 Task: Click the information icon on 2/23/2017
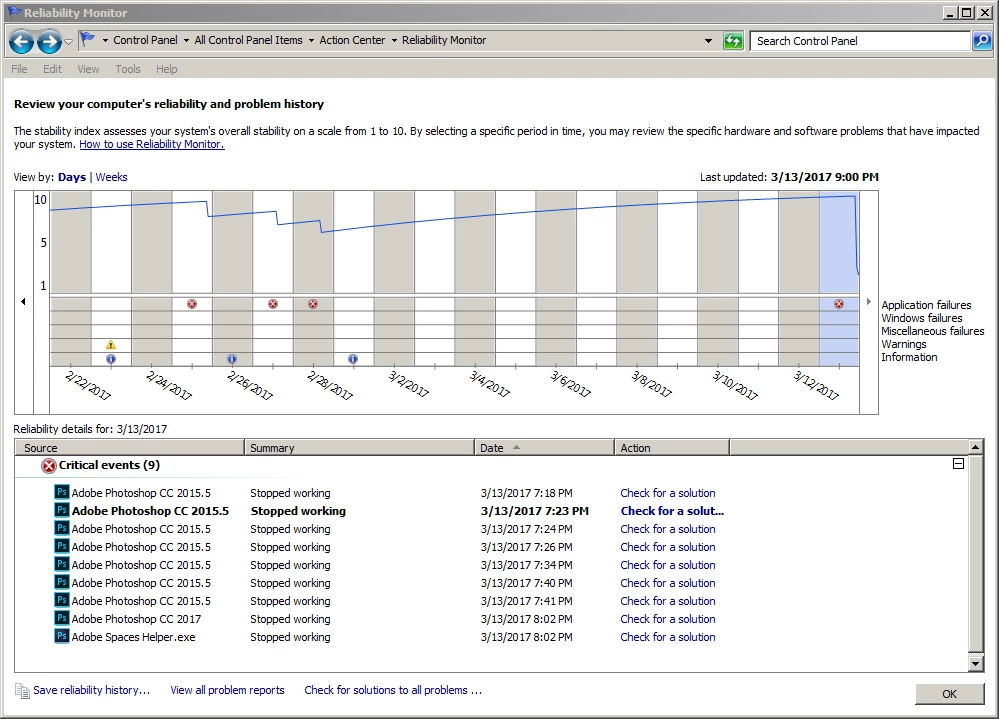coord(111,359)
